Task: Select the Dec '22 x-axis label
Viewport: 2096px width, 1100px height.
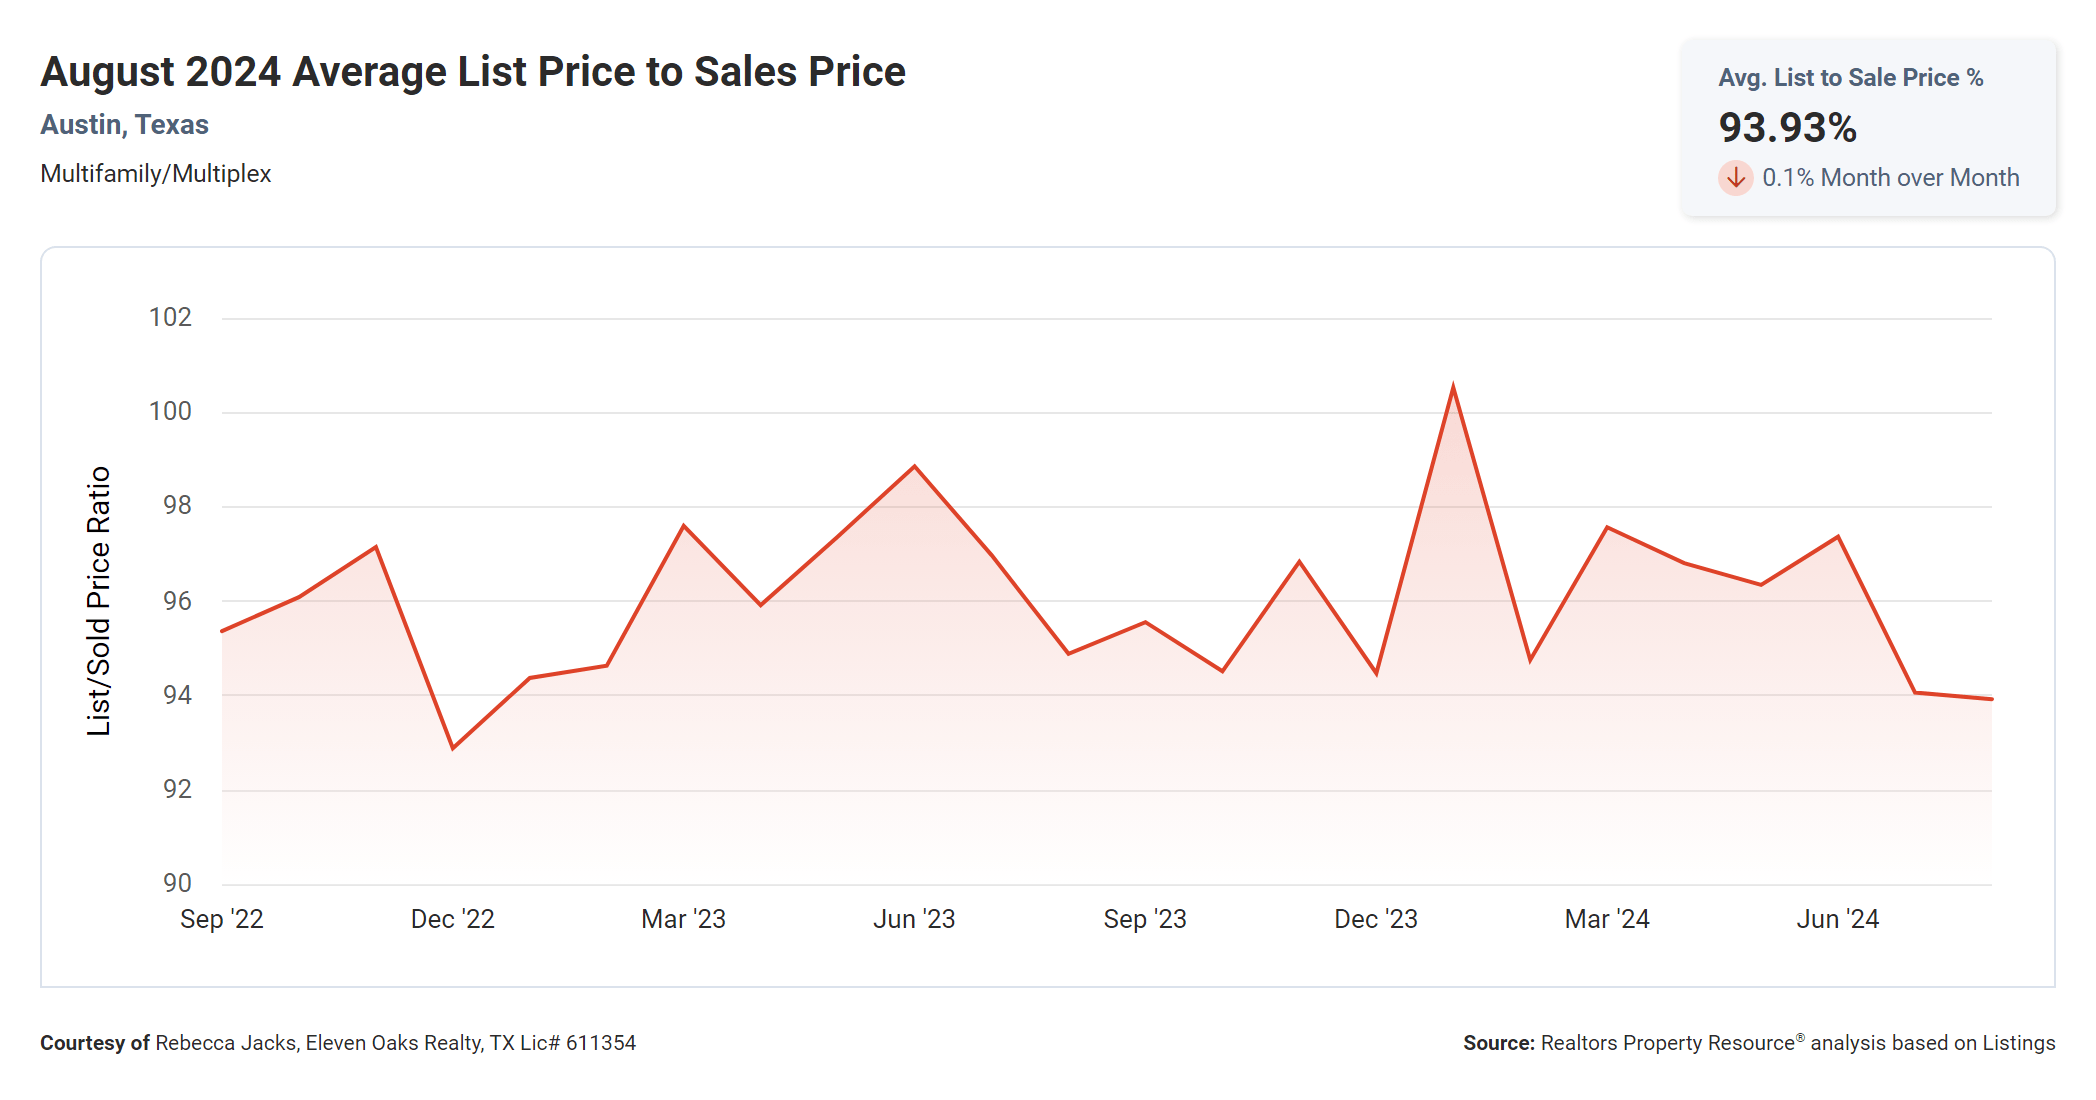Action: tap(452, 919)
